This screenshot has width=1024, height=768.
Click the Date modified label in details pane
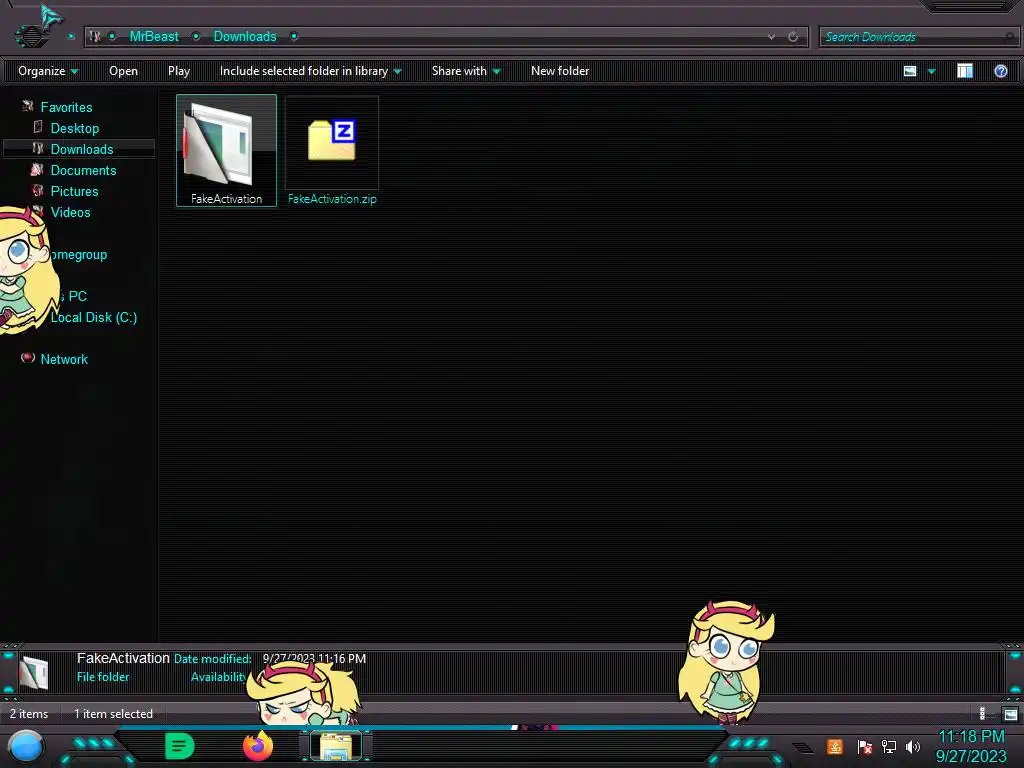[x=212, y=658]
